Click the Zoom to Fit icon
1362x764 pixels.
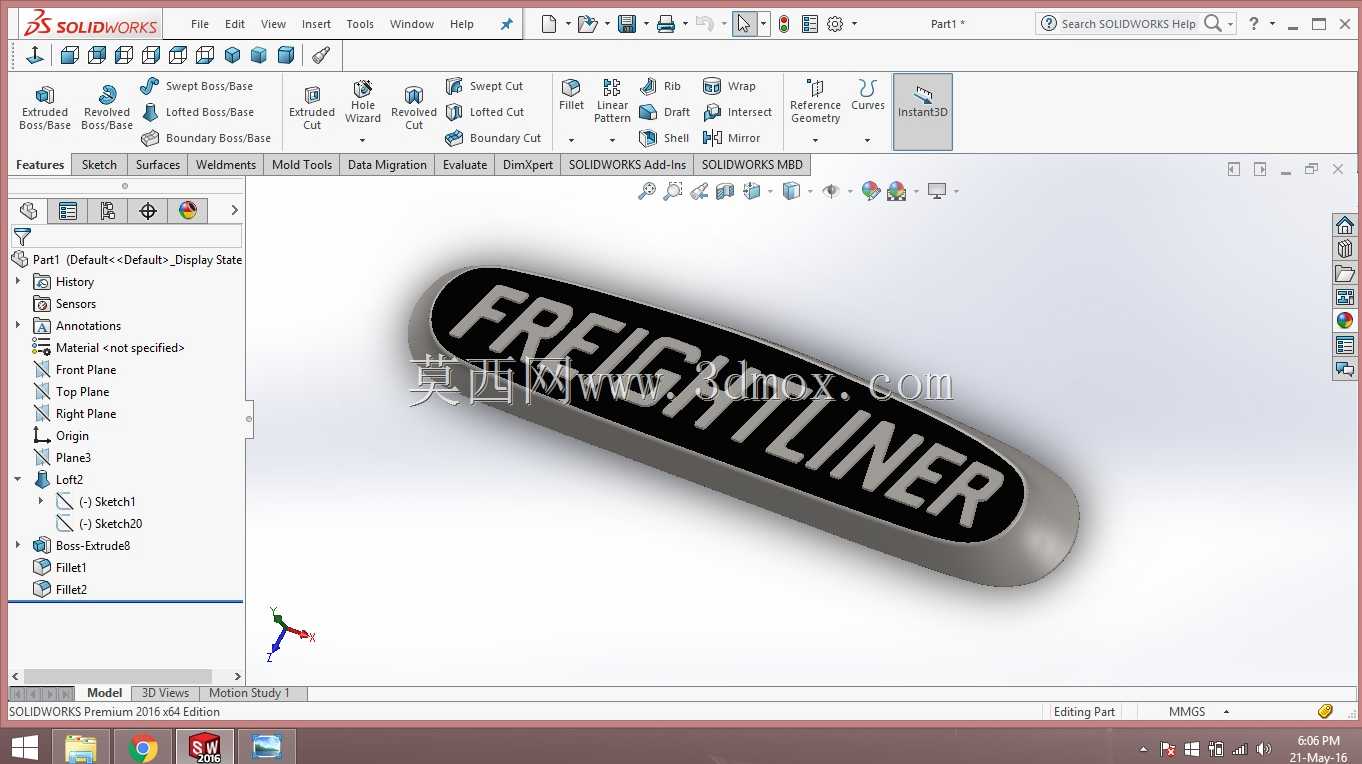pos(647,191)
